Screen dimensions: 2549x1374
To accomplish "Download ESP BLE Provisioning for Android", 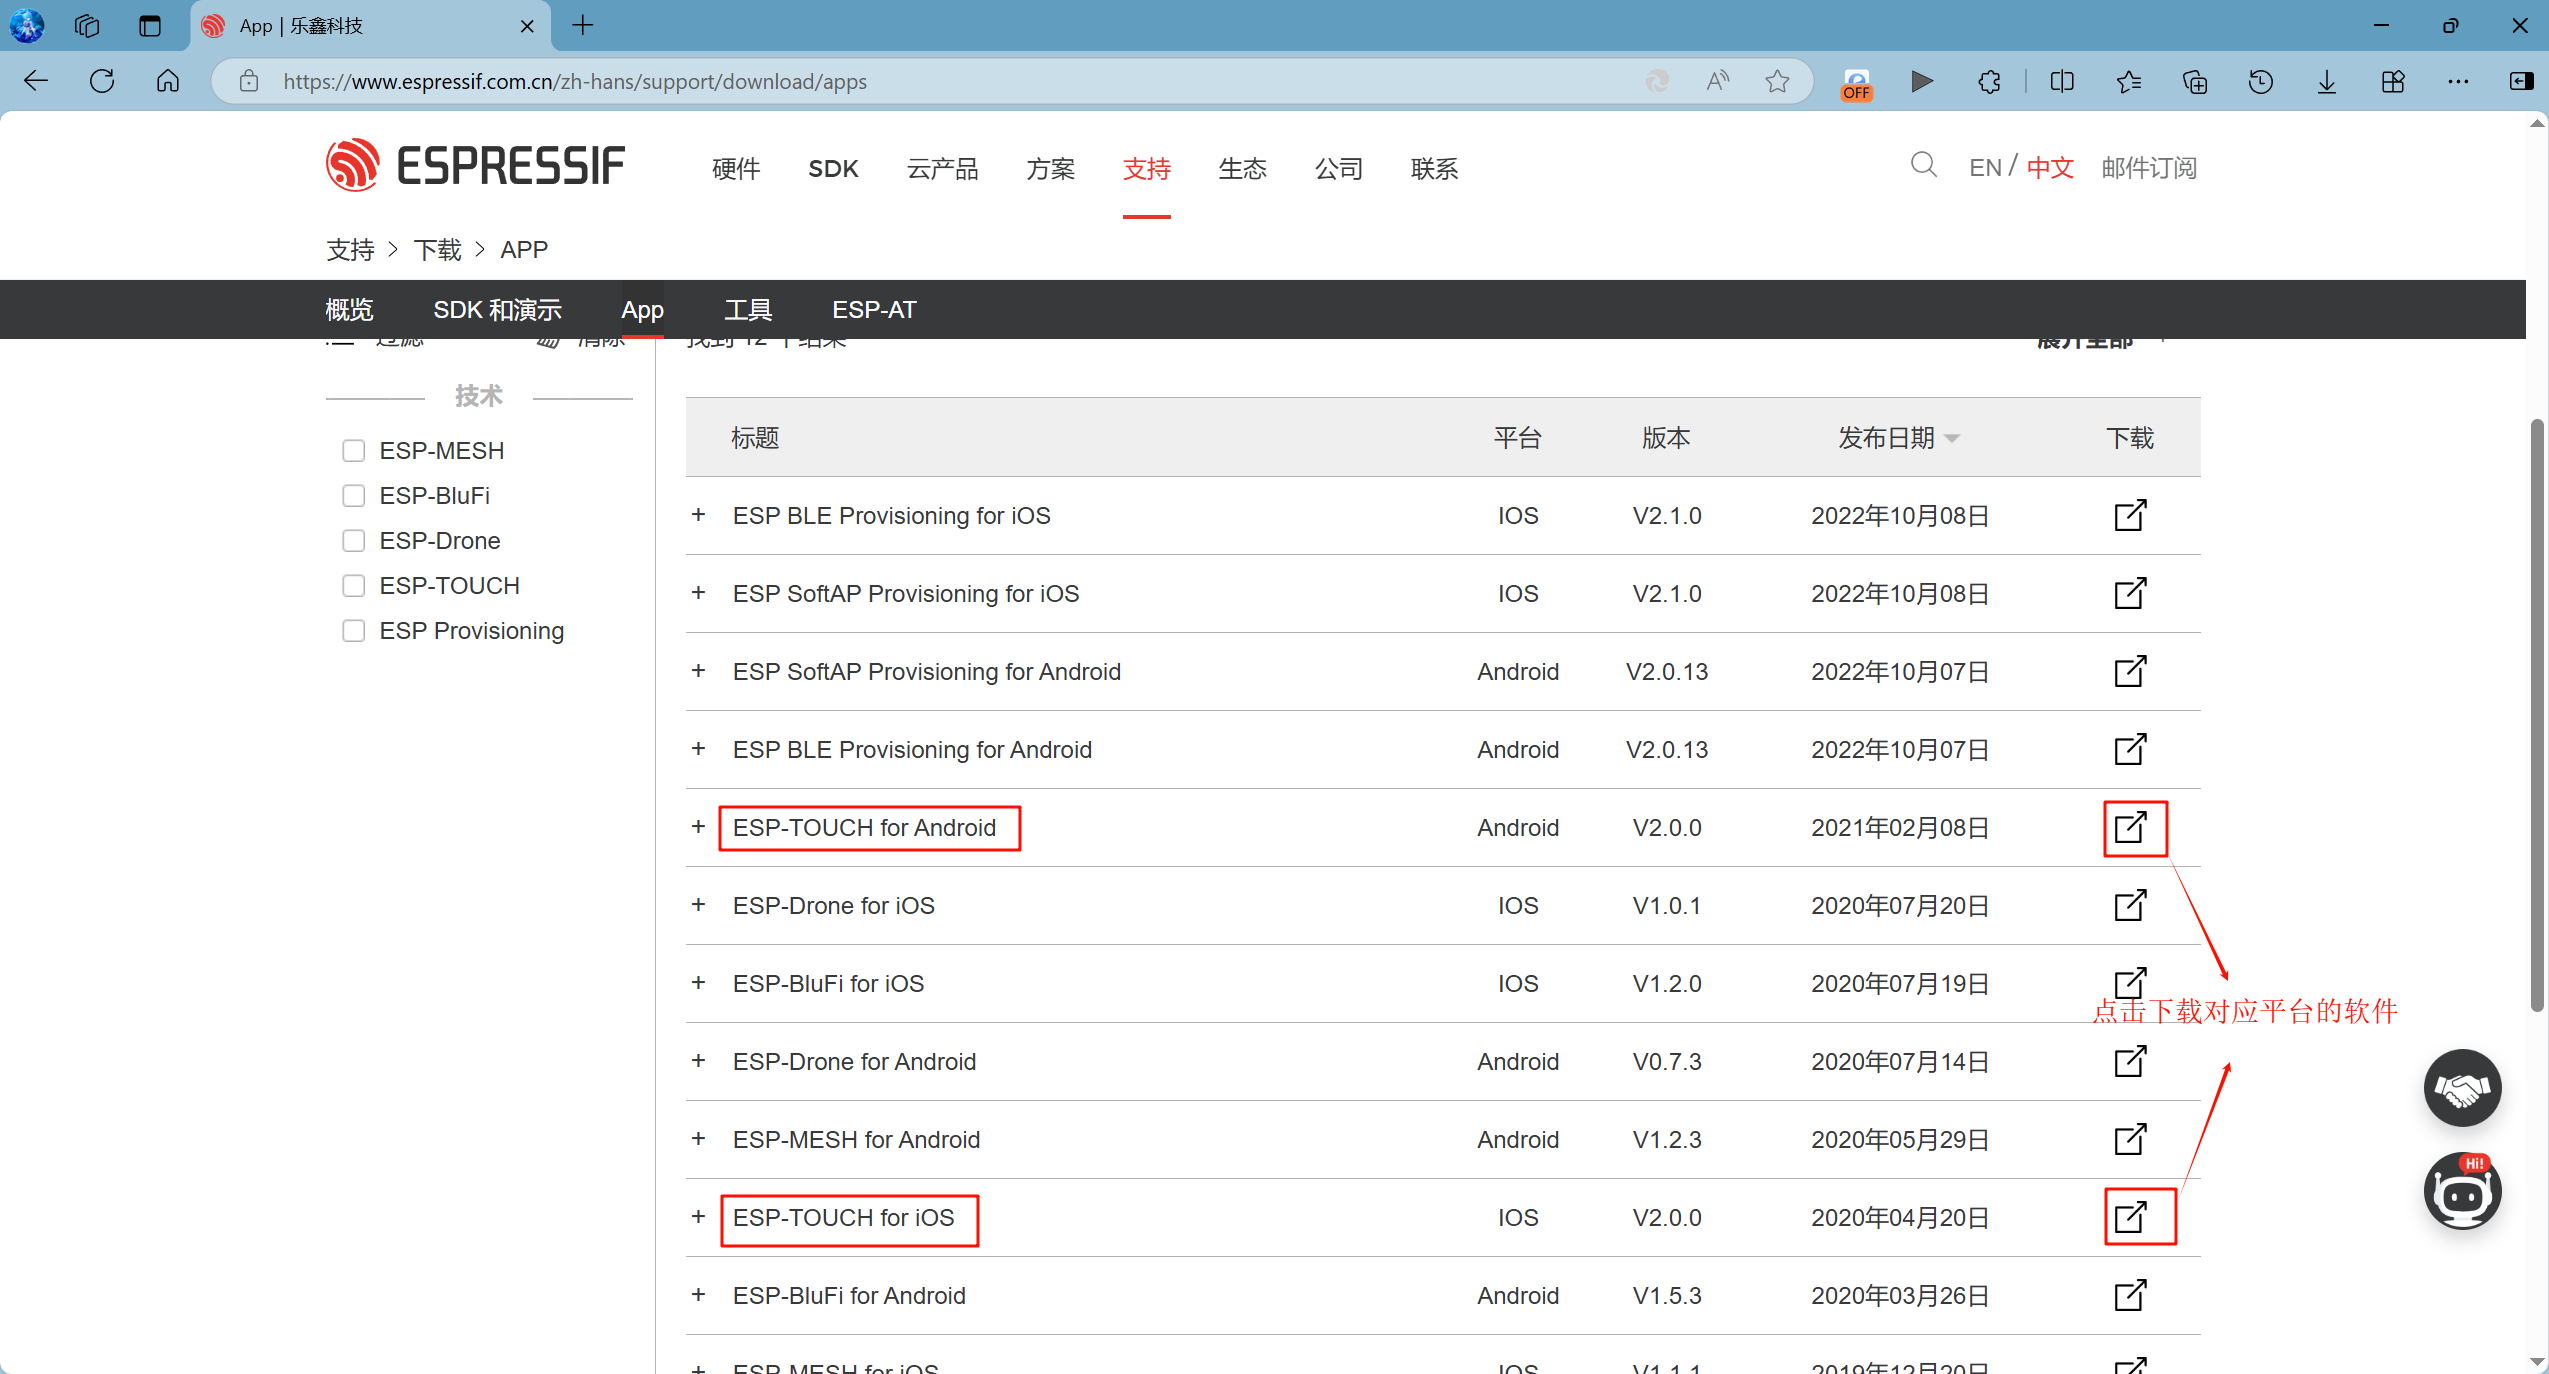I will (x=2130, y=749).
